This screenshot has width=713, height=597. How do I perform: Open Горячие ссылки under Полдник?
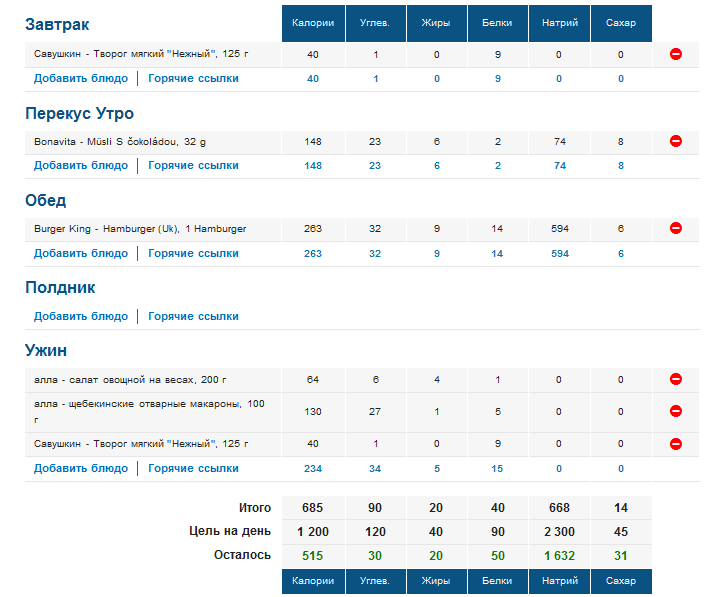pos(193,316)
